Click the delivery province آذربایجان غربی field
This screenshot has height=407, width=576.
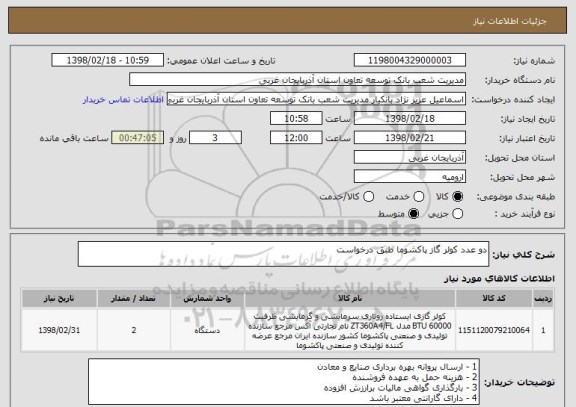[410, 158]
